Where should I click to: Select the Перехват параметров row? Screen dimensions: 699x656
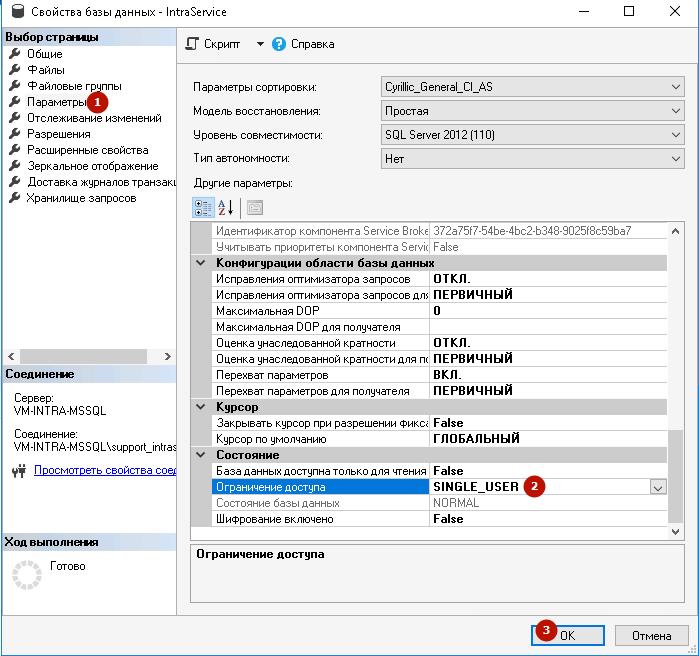[439, 375]
